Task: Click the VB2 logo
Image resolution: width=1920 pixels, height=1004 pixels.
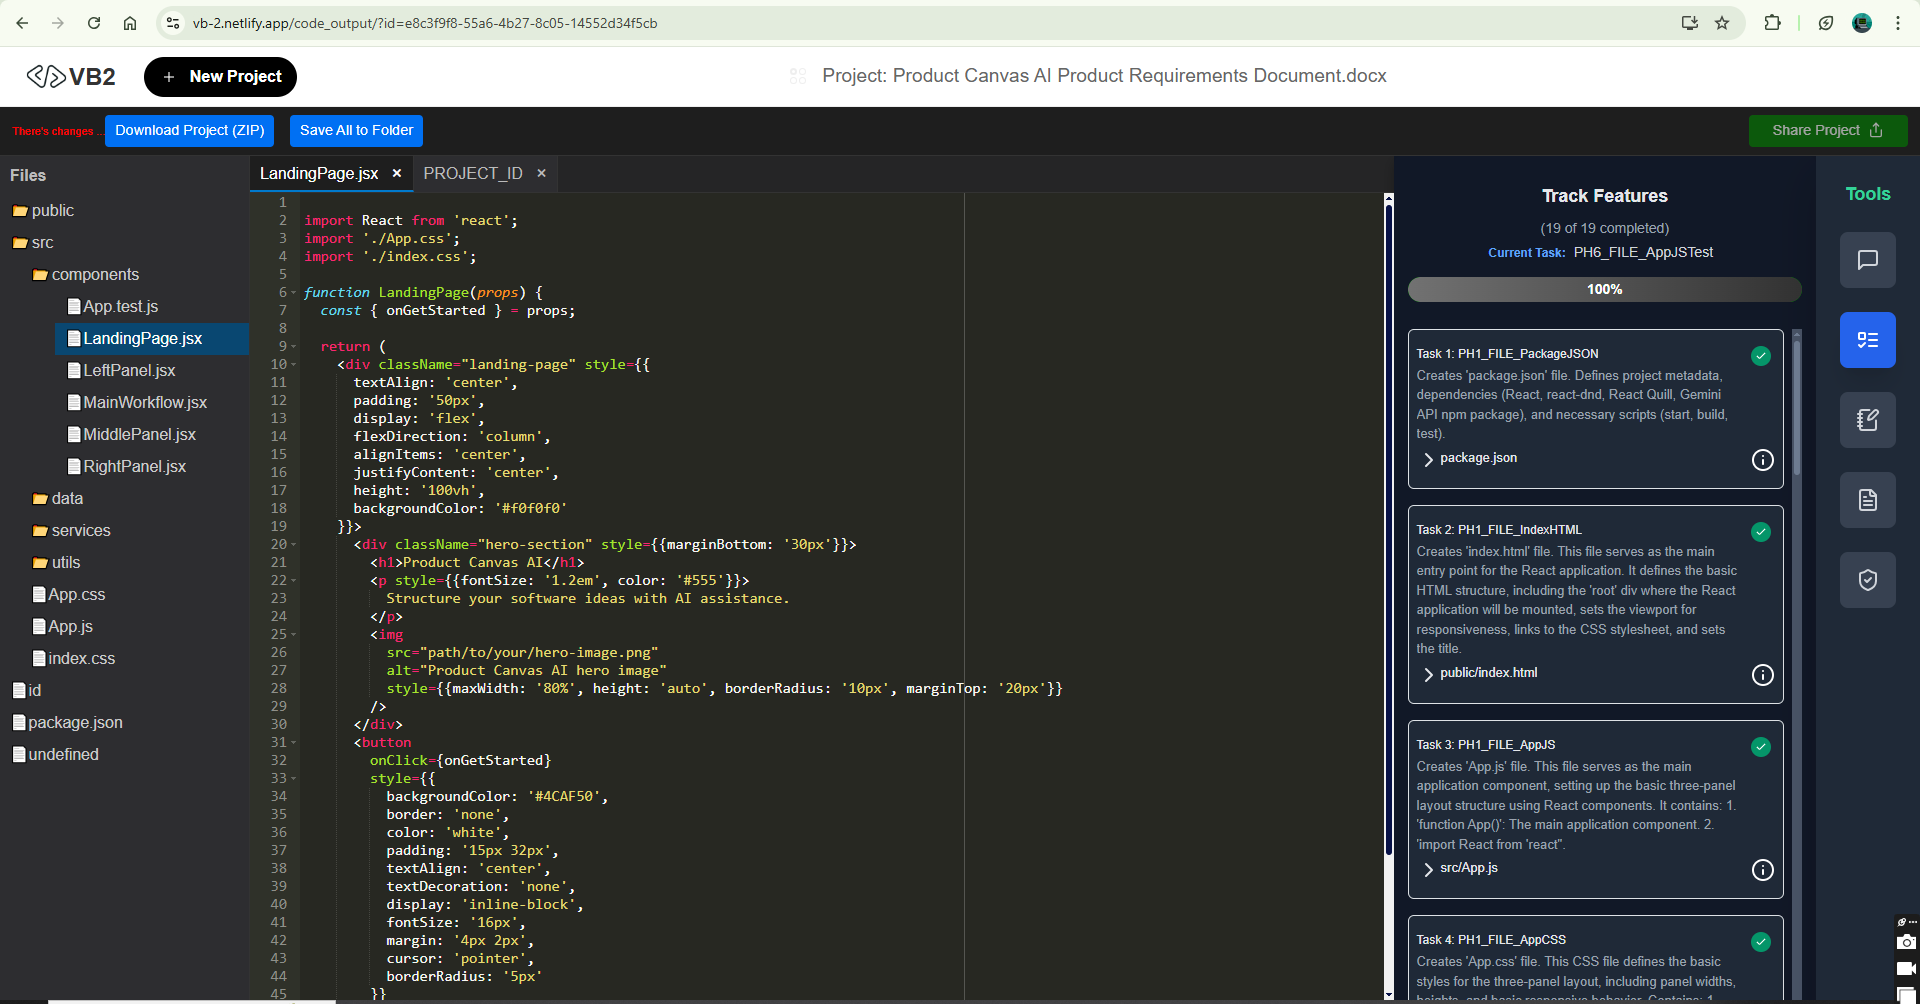Action: pyautogui.click(x=71, y=77)
